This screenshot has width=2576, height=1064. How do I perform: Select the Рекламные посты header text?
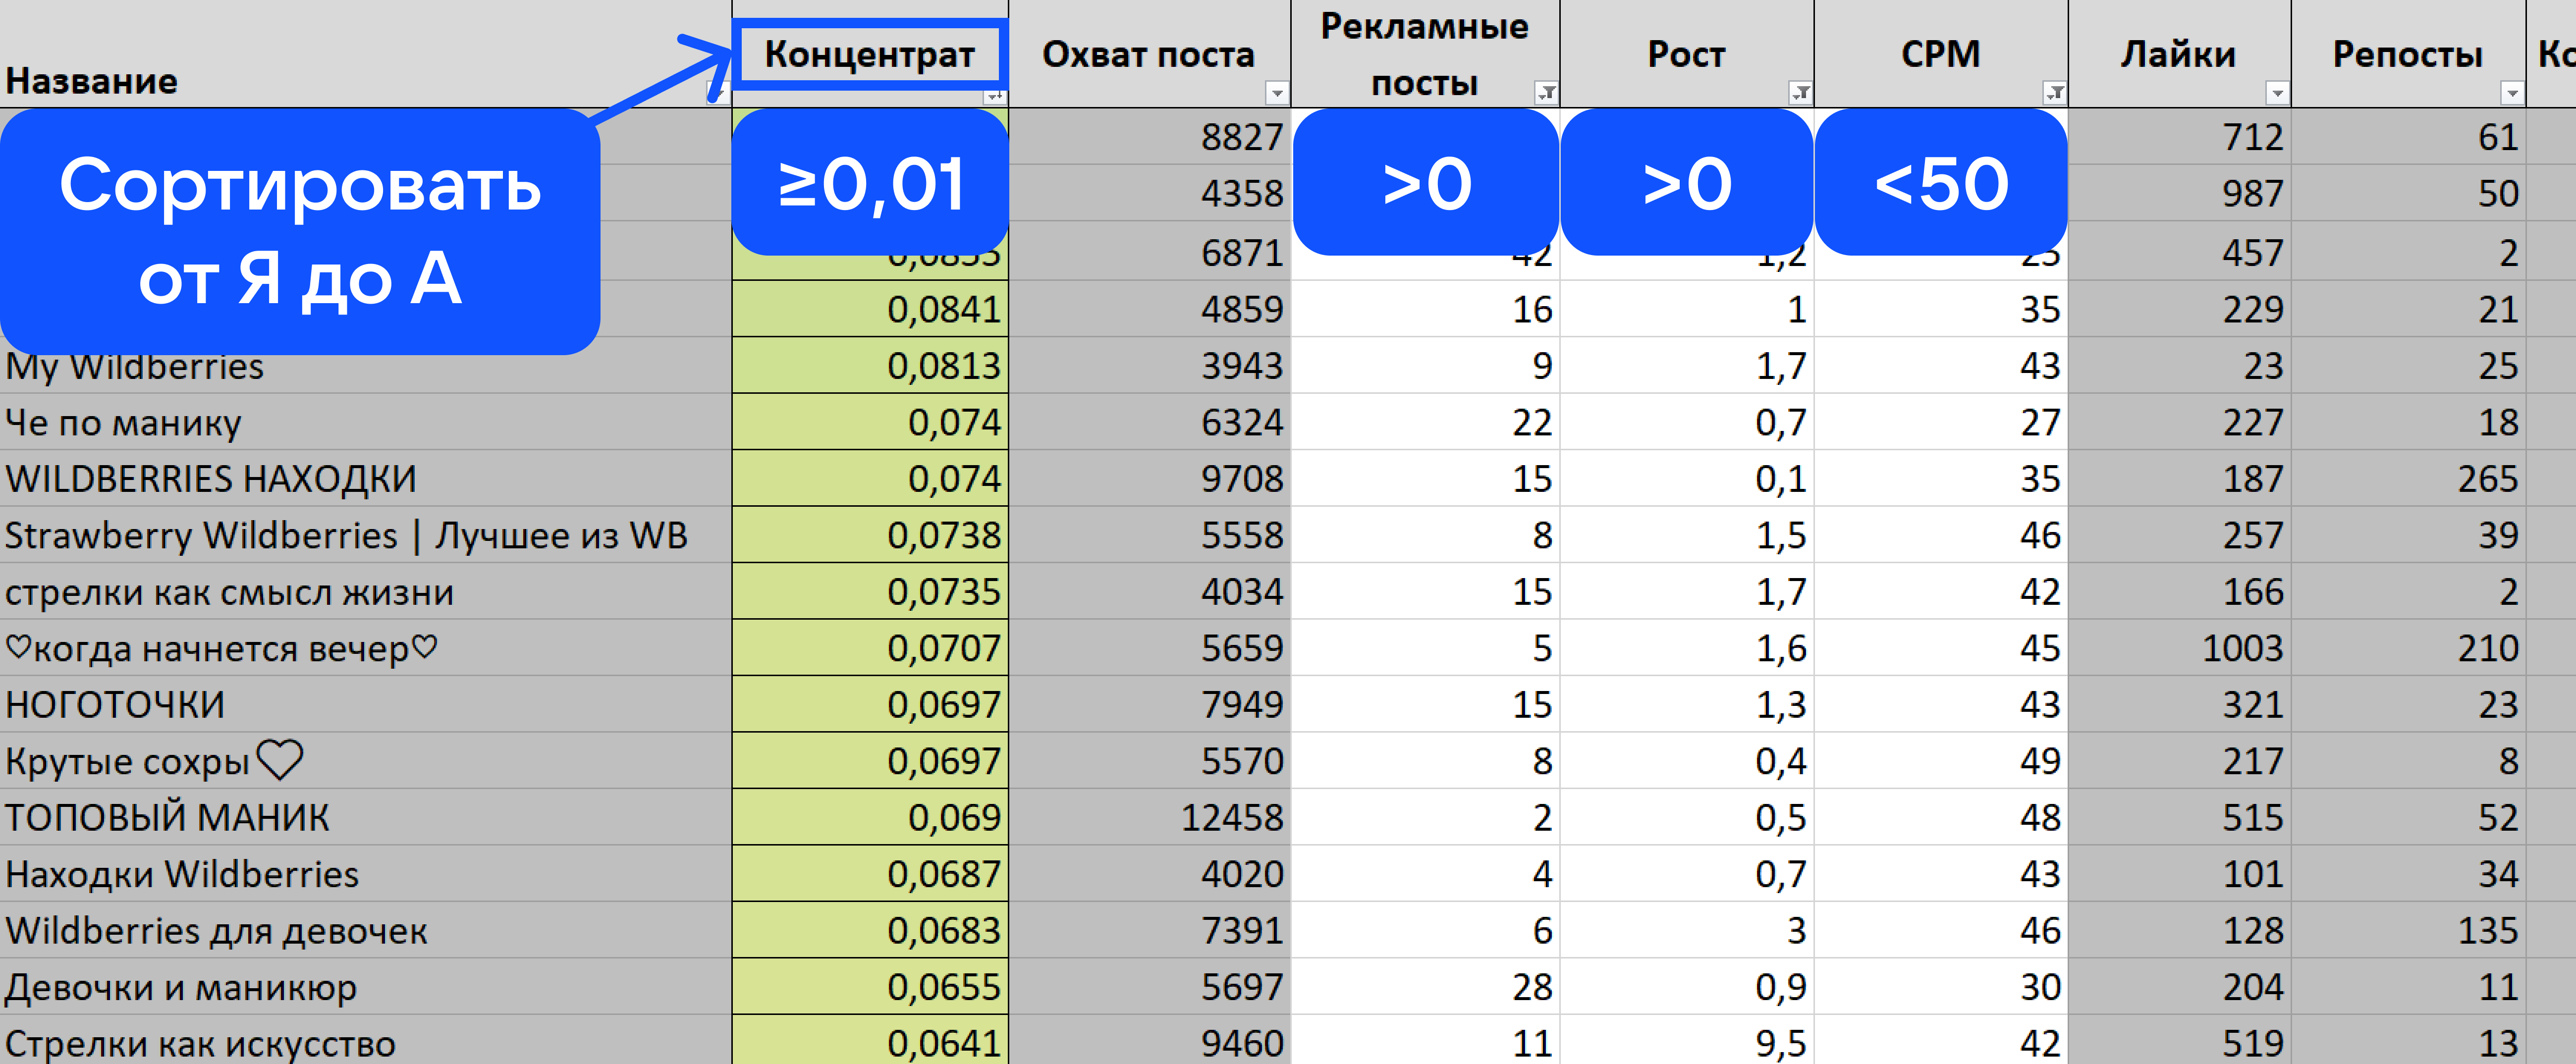click(1424, 54)
